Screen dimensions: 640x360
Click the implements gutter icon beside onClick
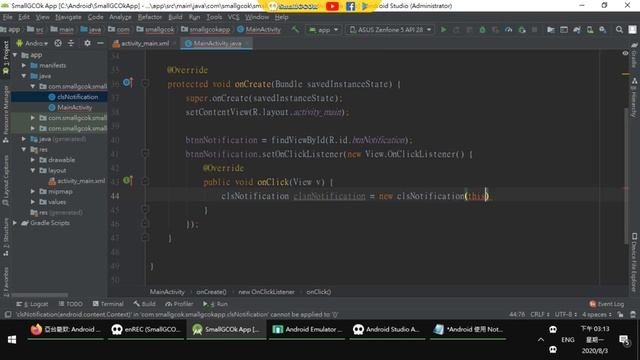pyautogui.click(x=128, y=180)
